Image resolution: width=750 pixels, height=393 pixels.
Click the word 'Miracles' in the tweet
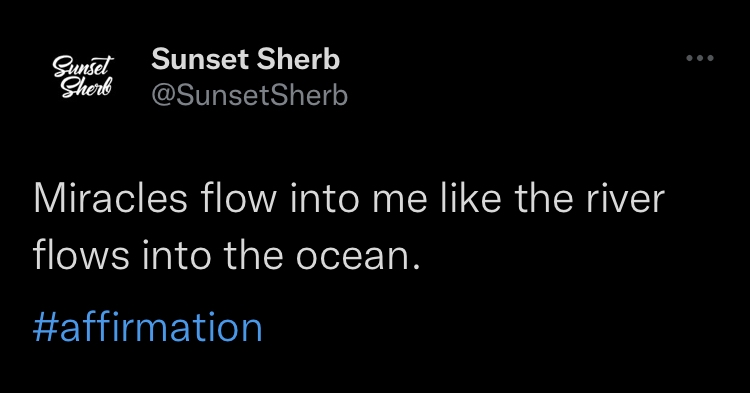pos(110,198)
